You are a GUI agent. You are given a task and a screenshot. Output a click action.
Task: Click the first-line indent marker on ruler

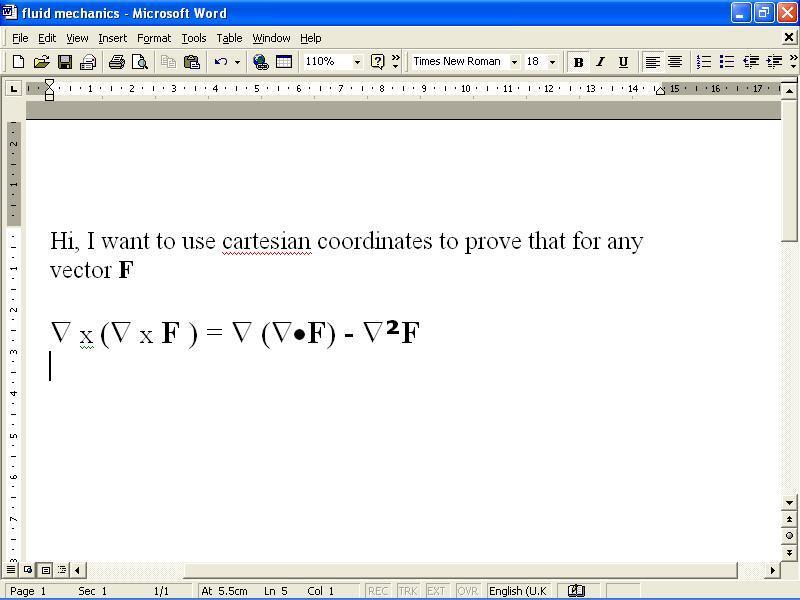click(x=49, y=84)
